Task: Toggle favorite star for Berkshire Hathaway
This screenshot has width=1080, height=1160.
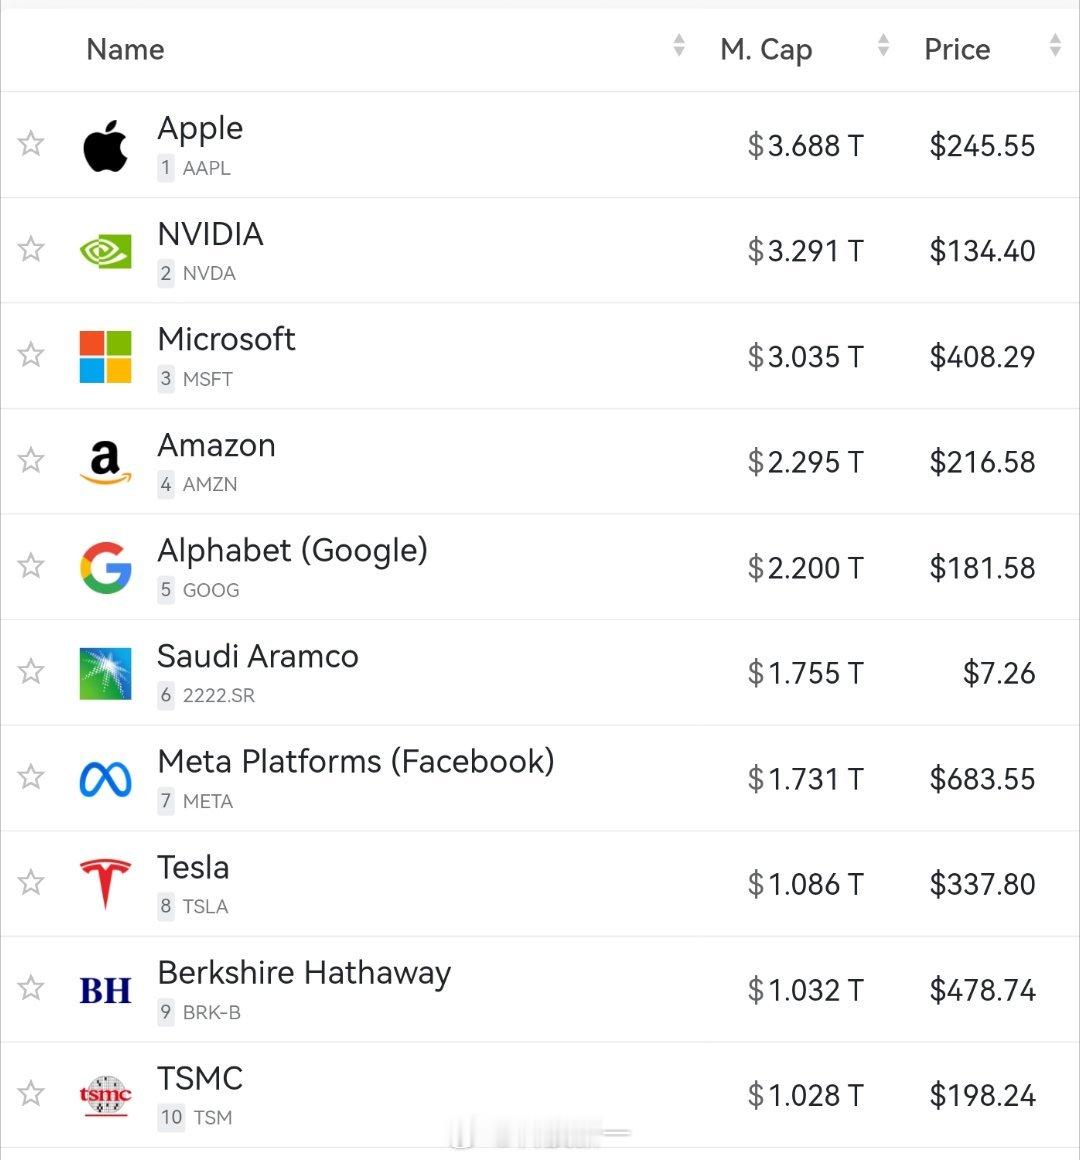Action: coord(30,988)
